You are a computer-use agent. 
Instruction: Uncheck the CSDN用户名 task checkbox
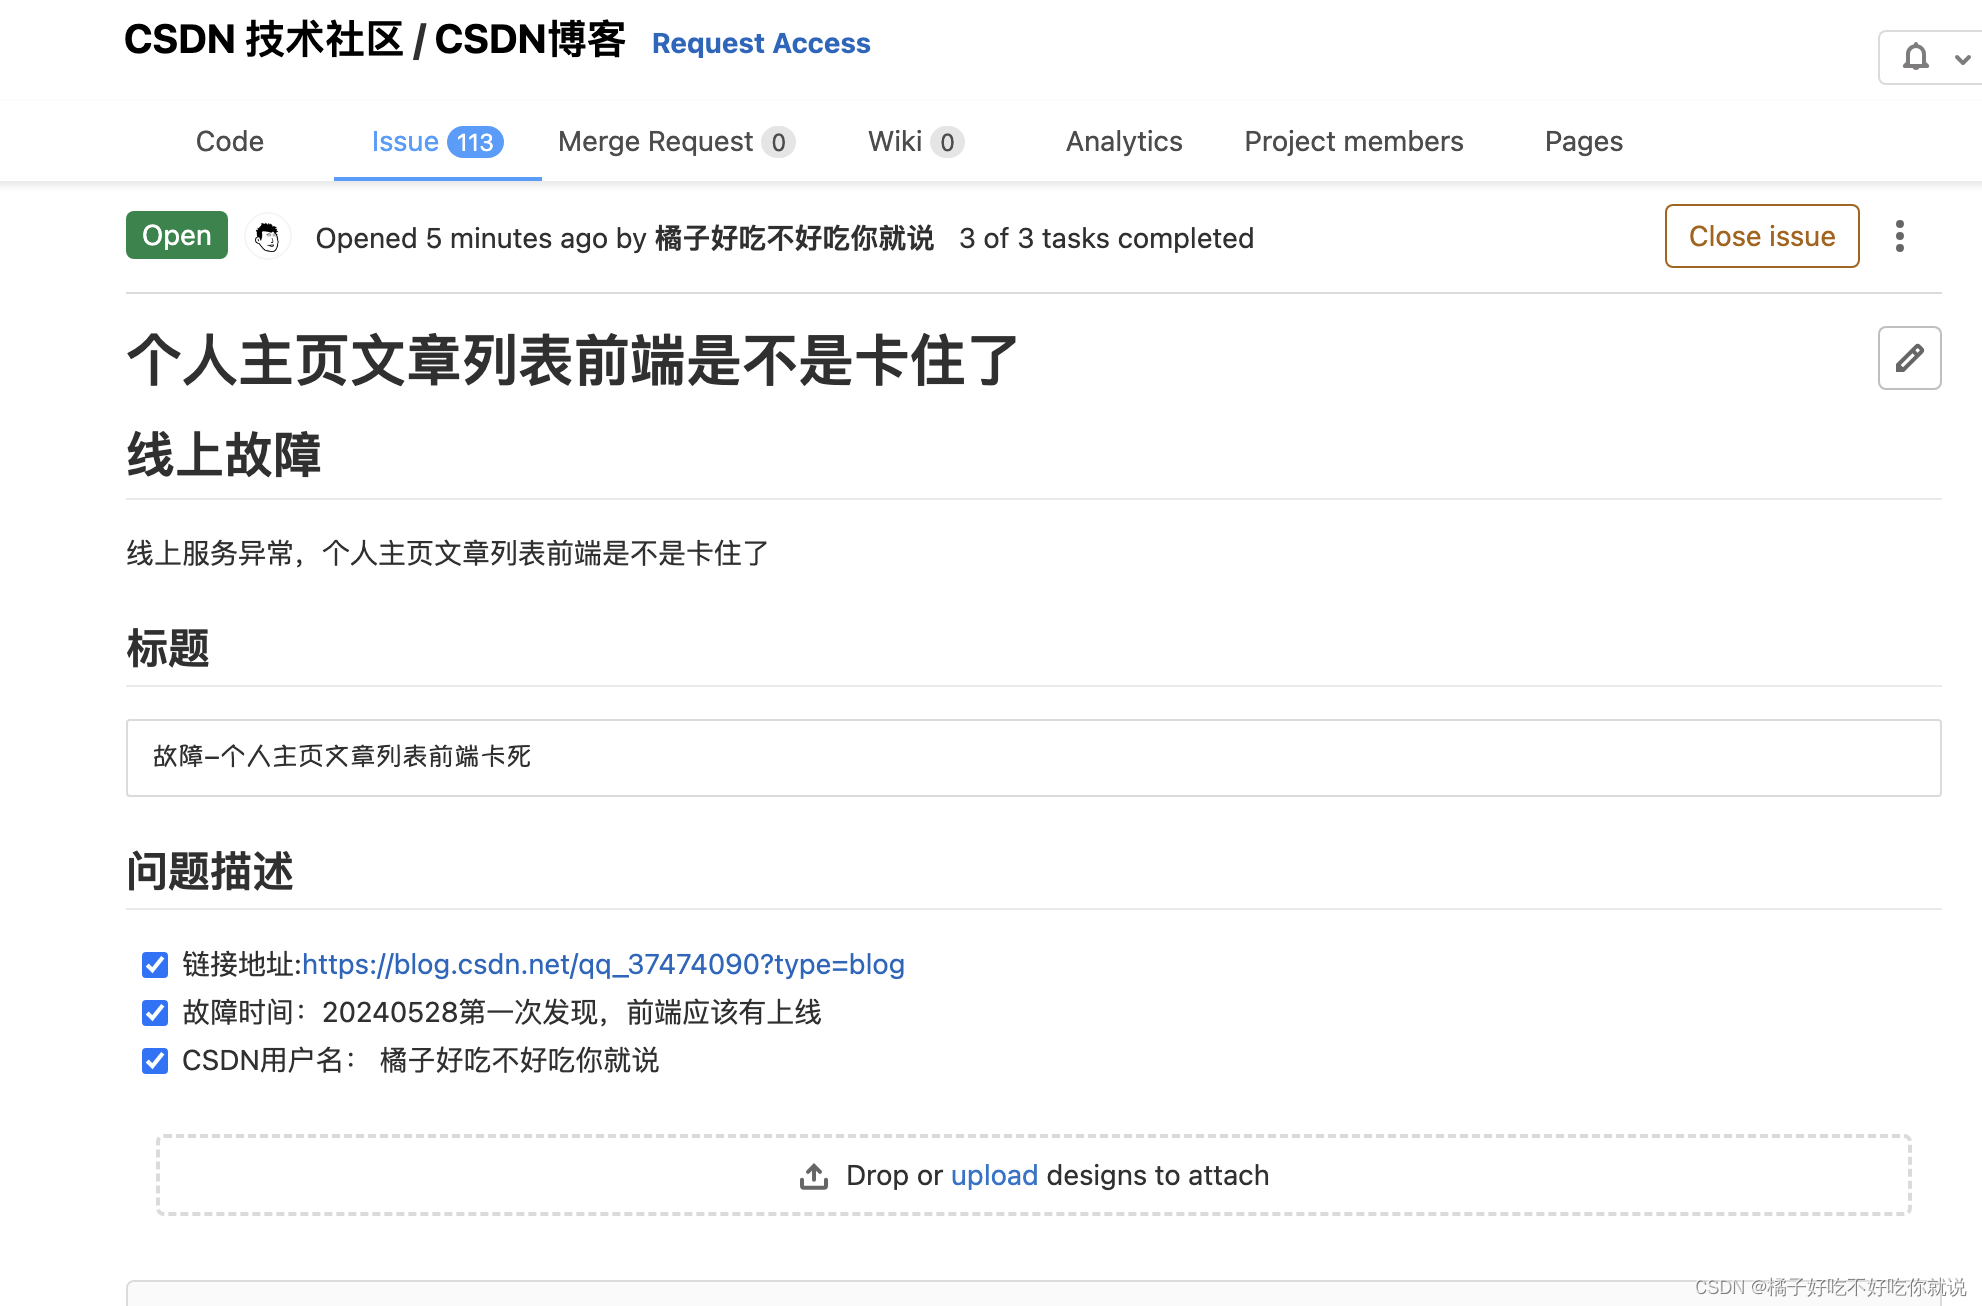154,1060
